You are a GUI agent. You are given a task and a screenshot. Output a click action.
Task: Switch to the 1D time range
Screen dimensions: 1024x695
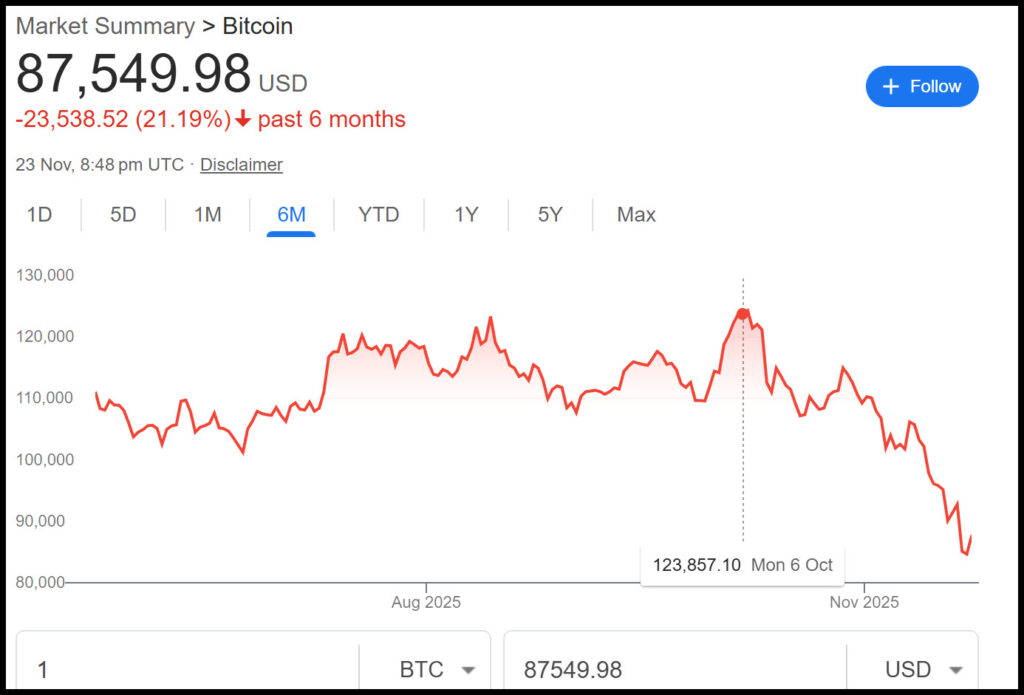(x=39, y=214)
